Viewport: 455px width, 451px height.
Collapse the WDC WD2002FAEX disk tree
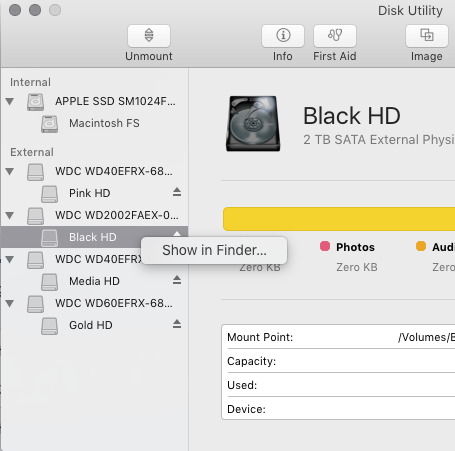pyautogui.click(x=10, y=215)
